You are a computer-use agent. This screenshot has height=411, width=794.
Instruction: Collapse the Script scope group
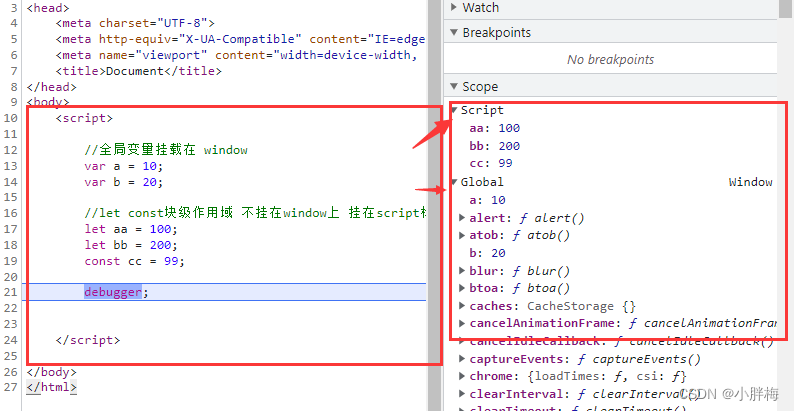[455, 110]
